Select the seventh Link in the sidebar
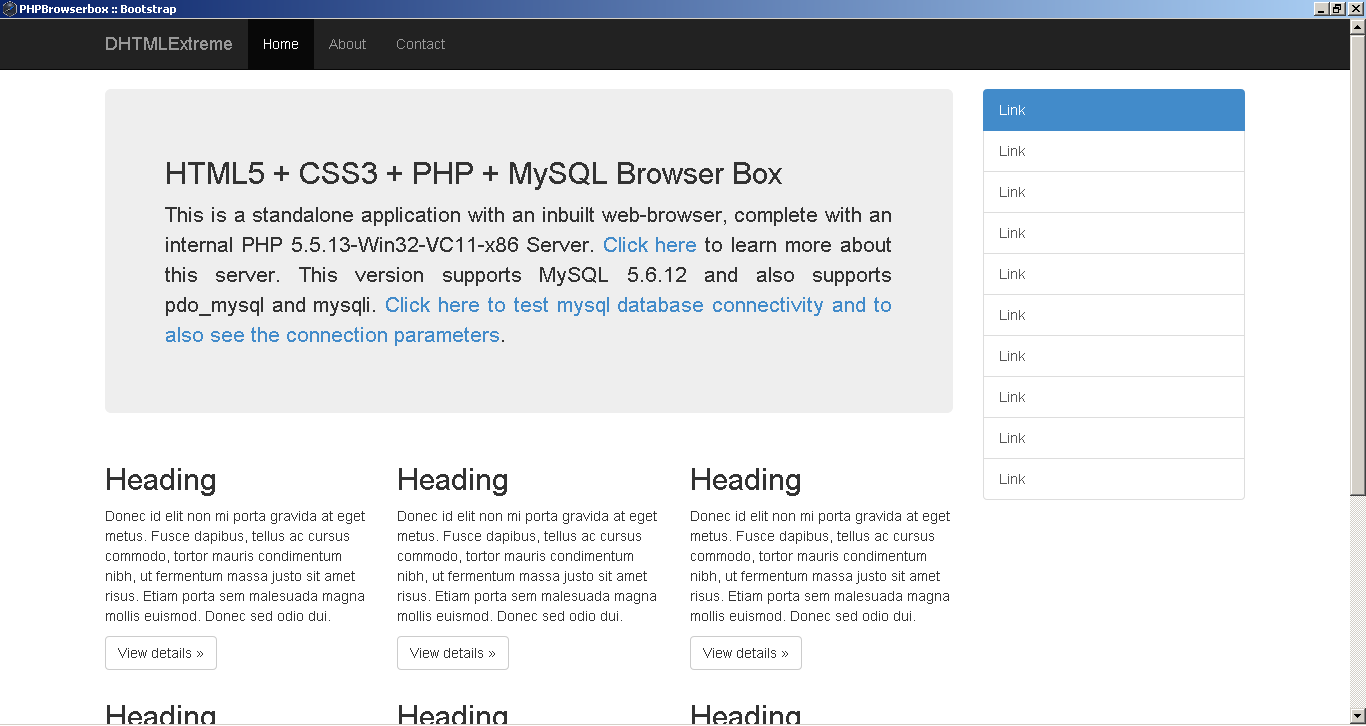Screen dimensions: 1366x726 [1113, 356]
